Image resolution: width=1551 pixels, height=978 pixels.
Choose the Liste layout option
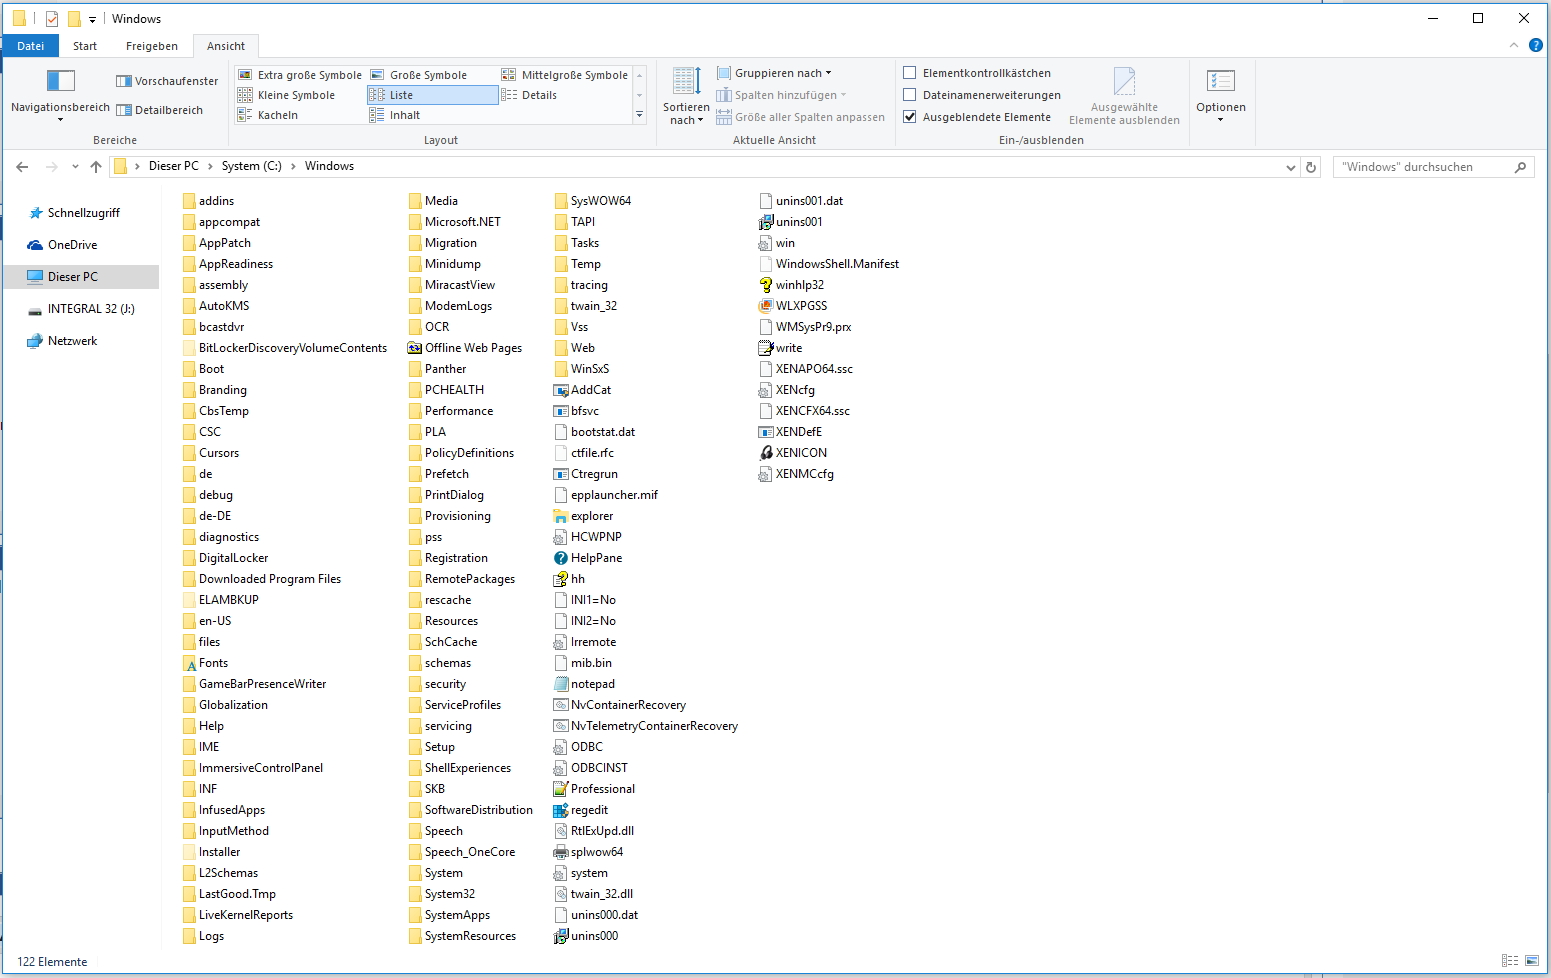432,95
